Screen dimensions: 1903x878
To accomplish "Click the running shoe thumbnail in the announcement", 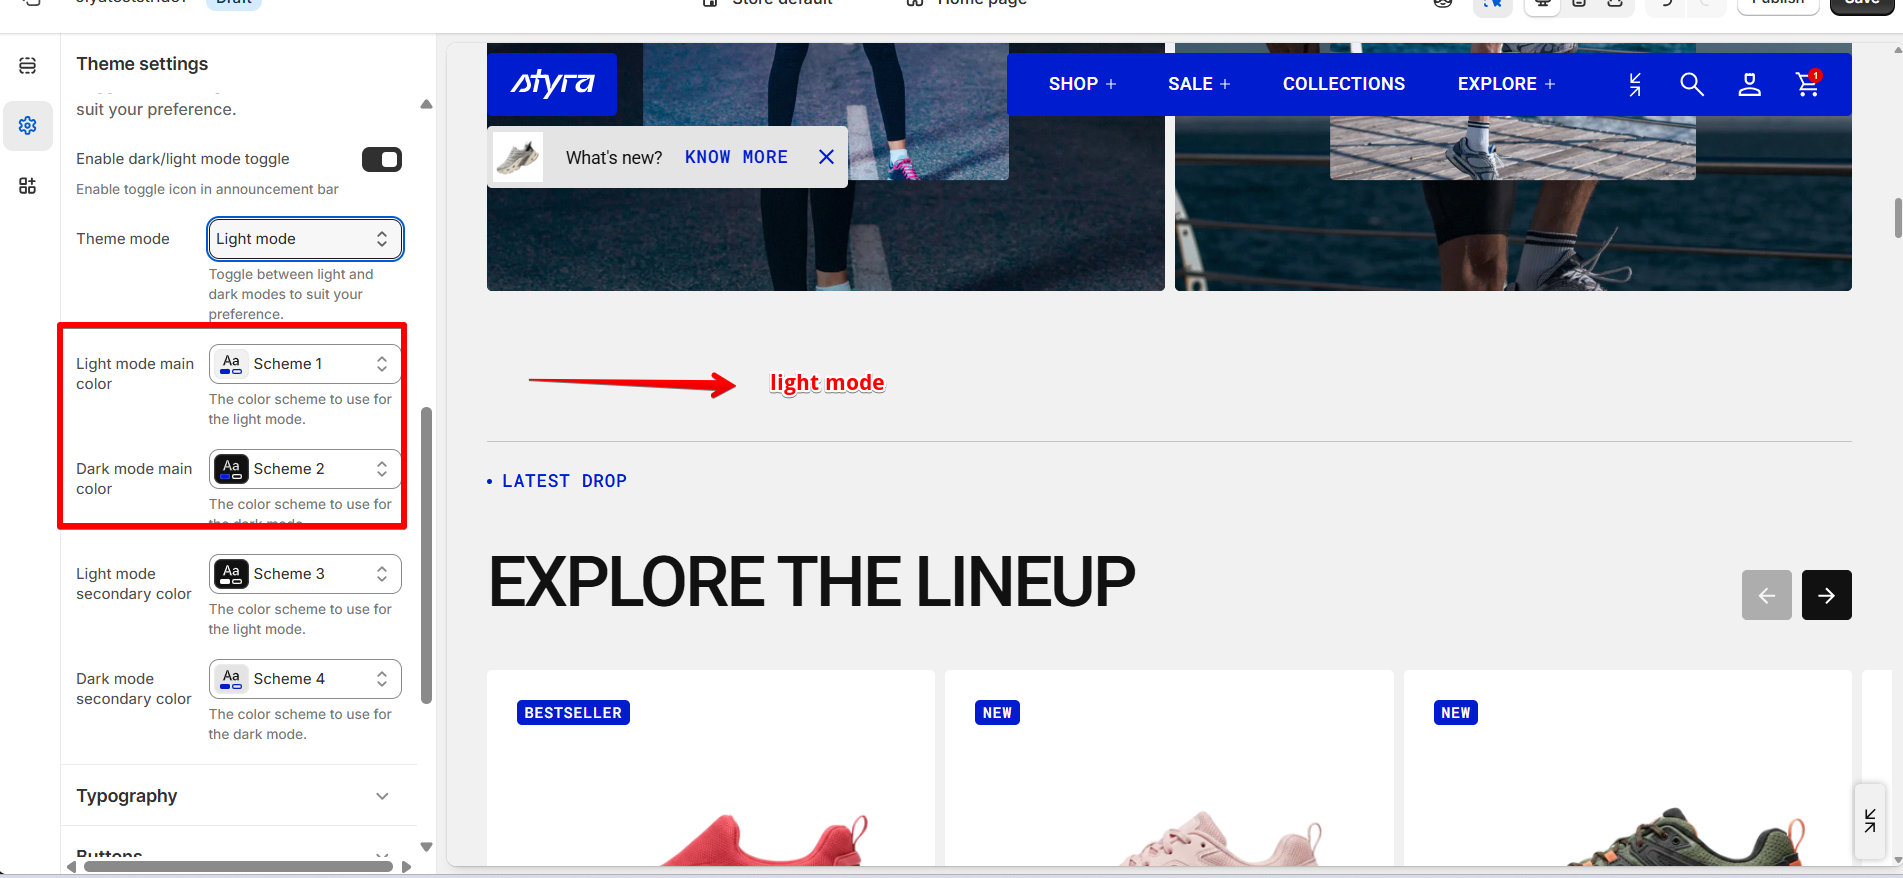I will pos(518,157).
